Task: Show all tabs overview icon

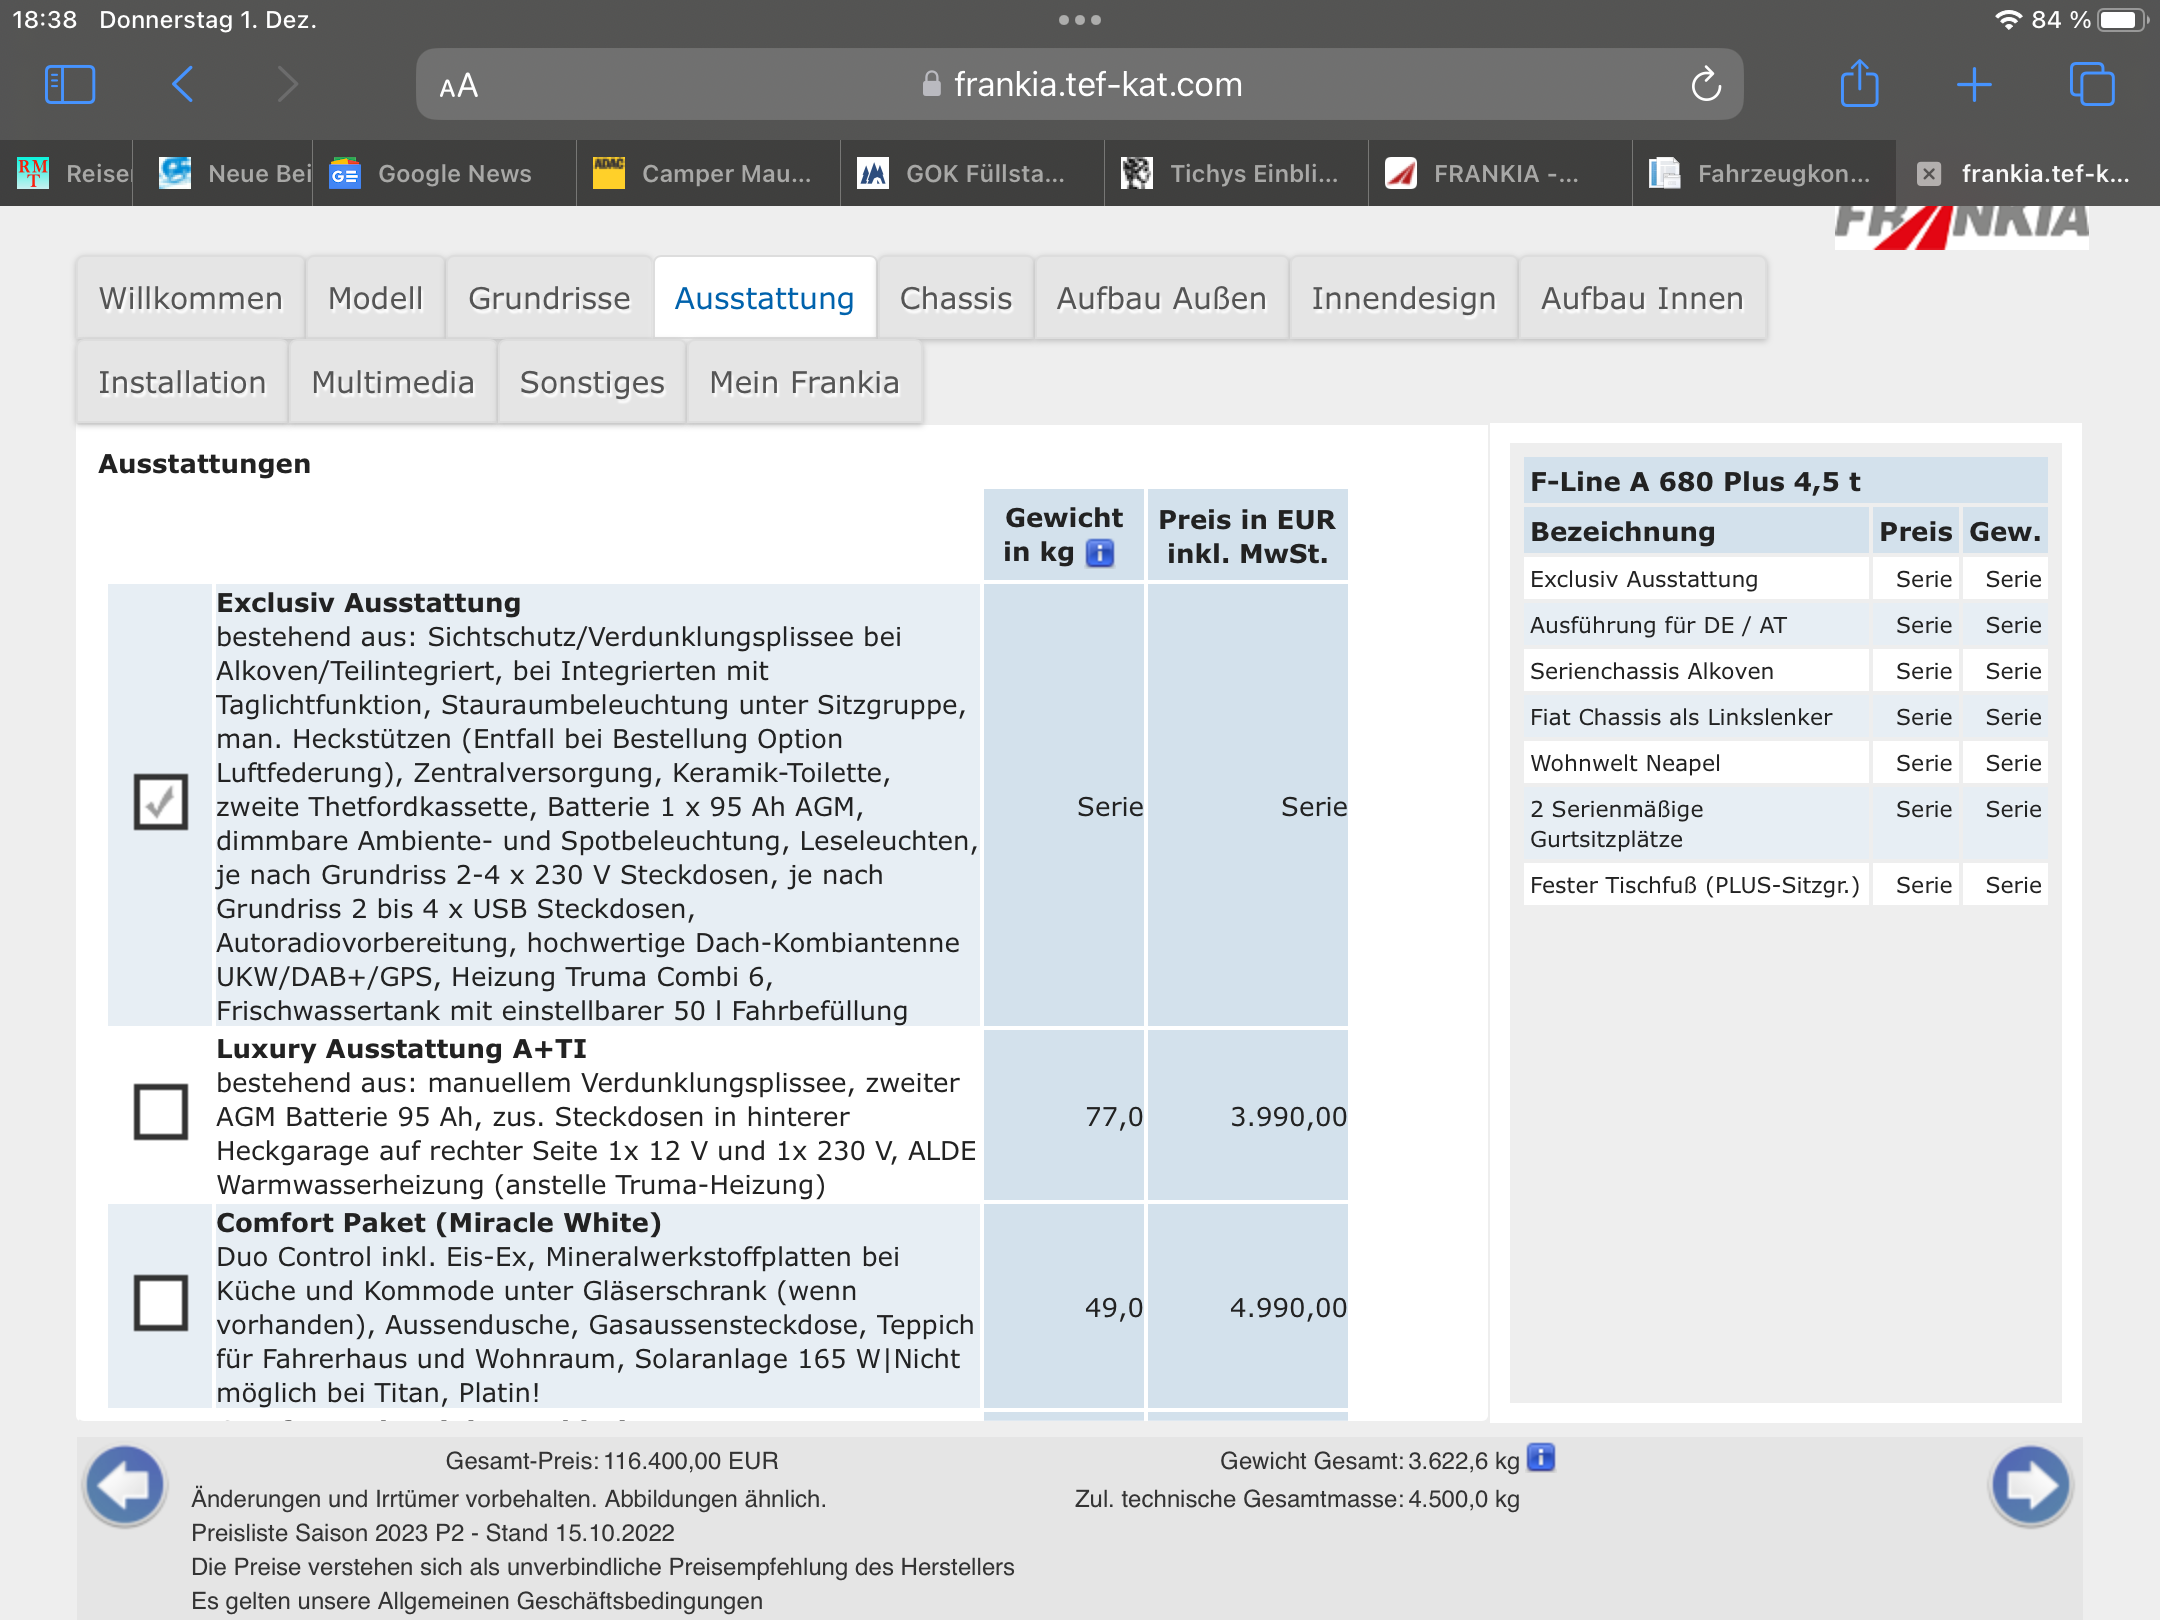Action: point(2092,84)
